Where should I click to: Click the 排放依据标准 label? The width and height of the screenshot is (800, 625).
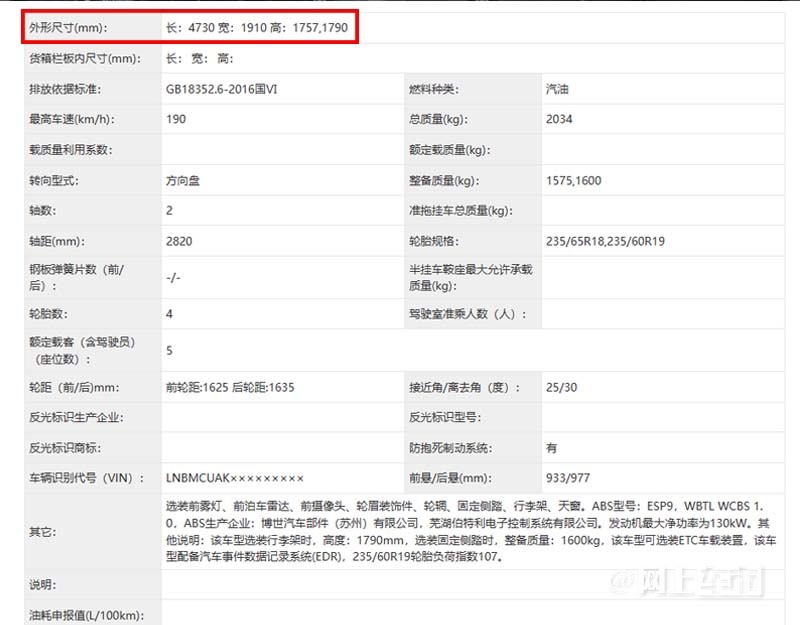[65, 89]
